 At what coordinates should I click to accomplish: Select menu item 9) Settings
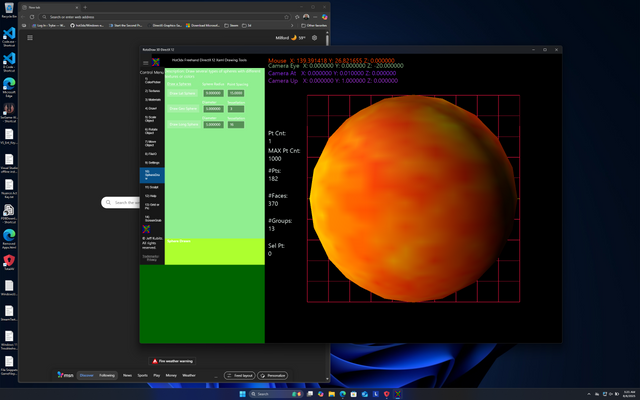click(x=152, y=162)
